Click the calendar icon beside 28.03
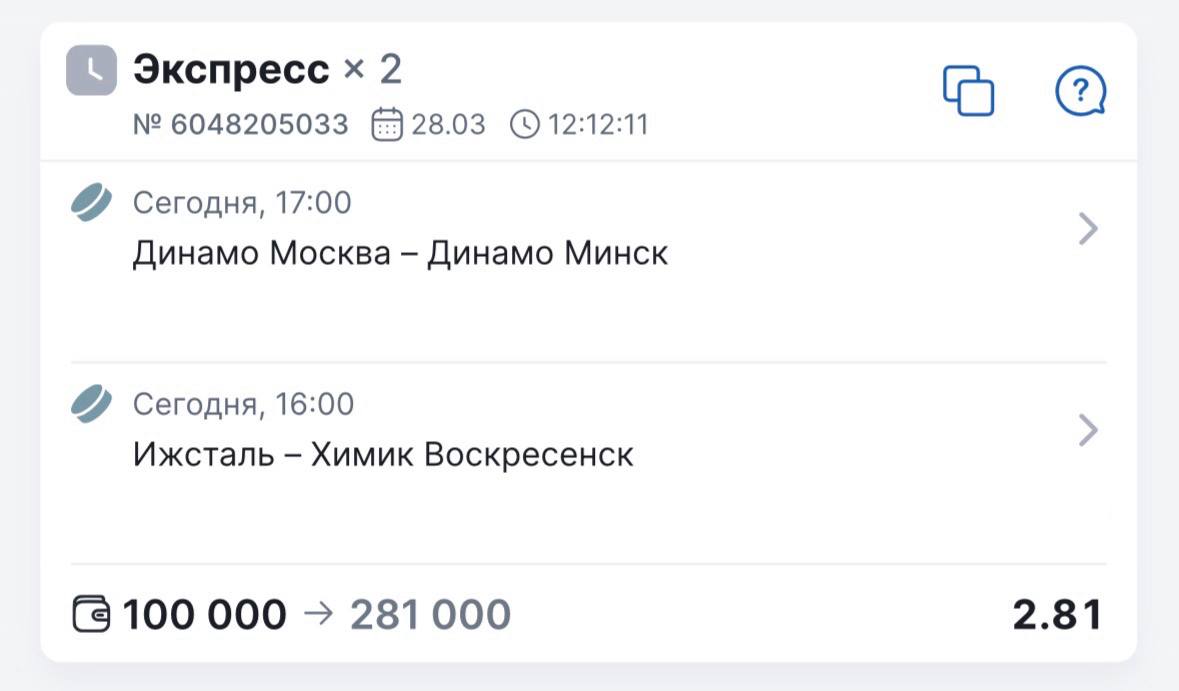The image size is (1179, 691). (387, 125)
